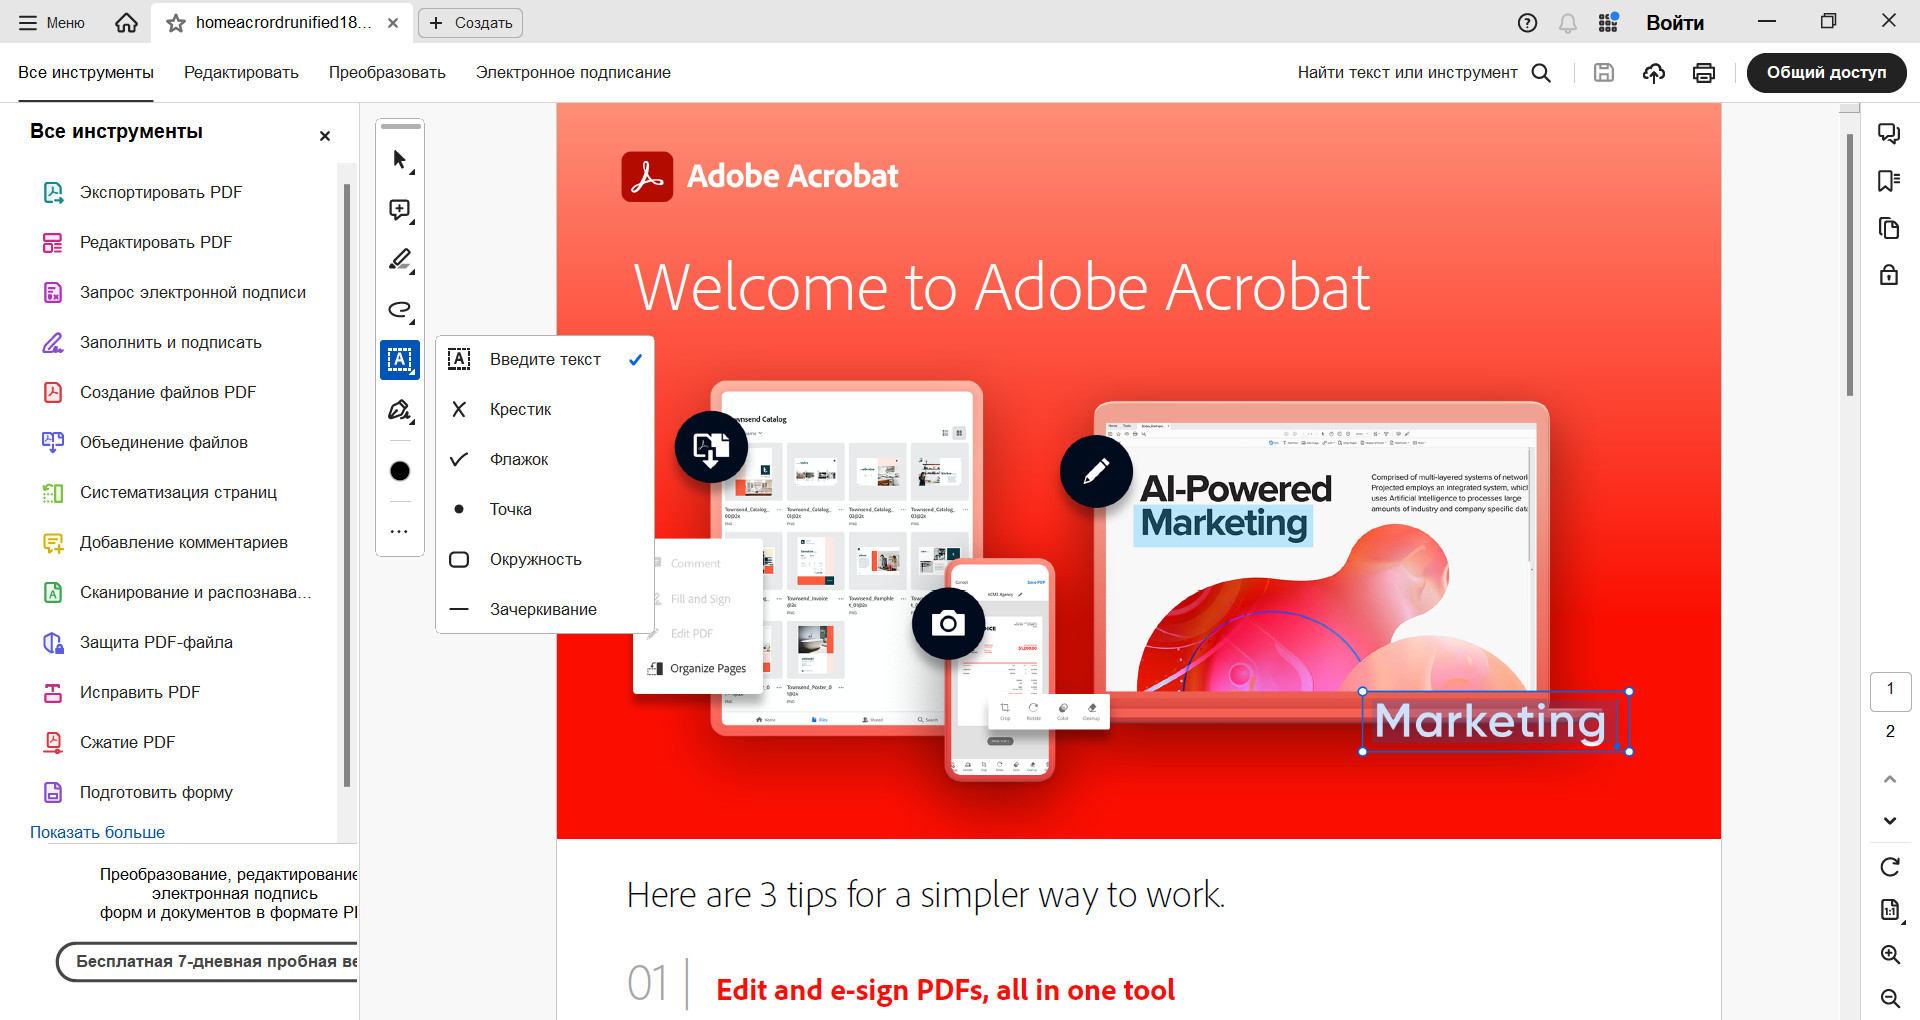Click the search magnifier icon
1920x1020 pixels.
click(x=1541, y=73)
